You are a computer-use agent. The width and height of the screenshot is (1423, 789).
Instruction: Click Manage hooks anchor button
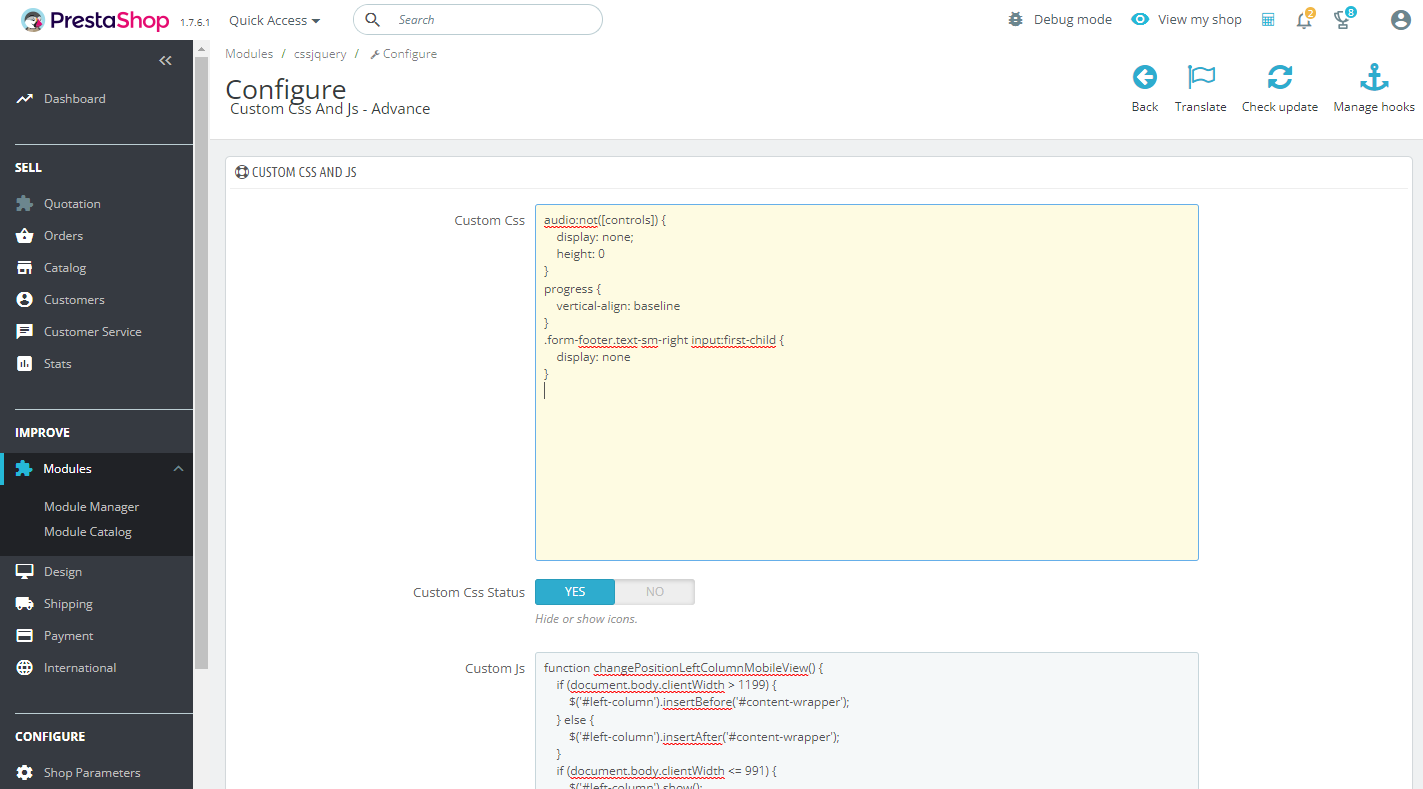[1374, 89]
